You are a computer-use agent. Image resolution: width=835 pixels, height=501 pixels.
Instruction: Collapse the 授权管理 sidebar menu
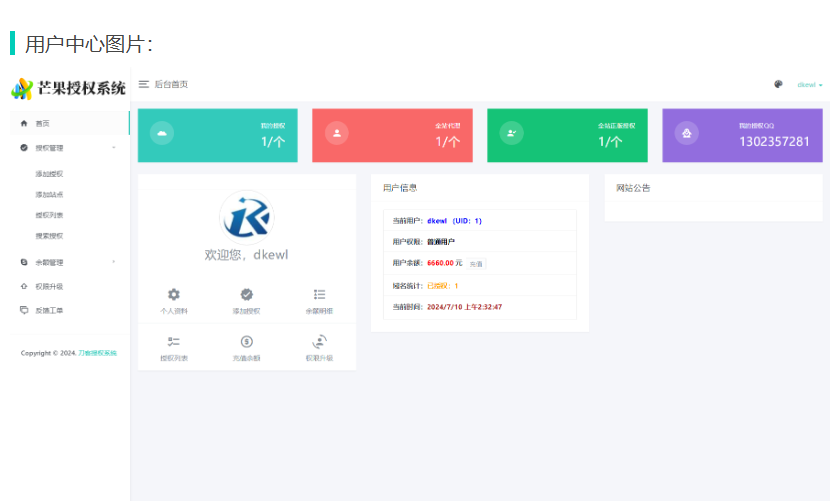coord(70,148)
